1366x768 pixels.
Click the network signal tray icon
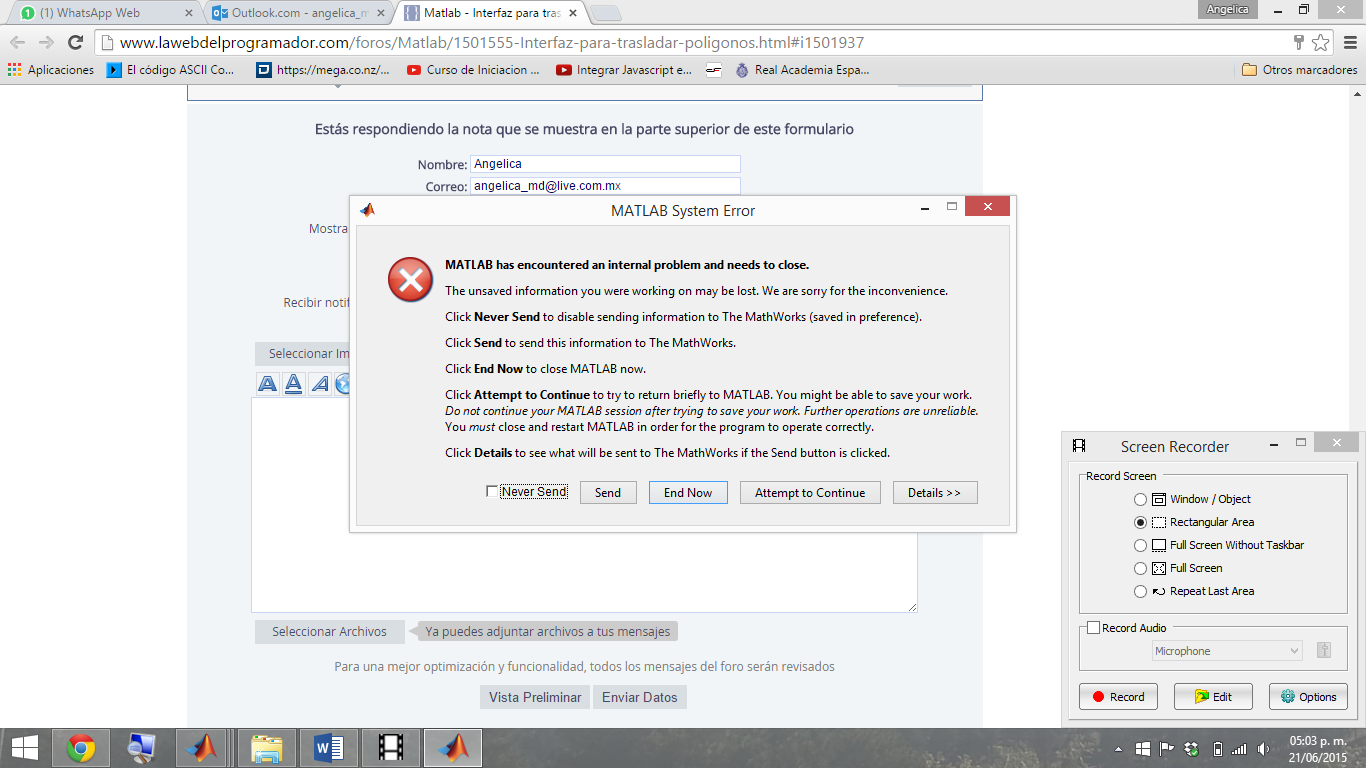point(1239,749)
